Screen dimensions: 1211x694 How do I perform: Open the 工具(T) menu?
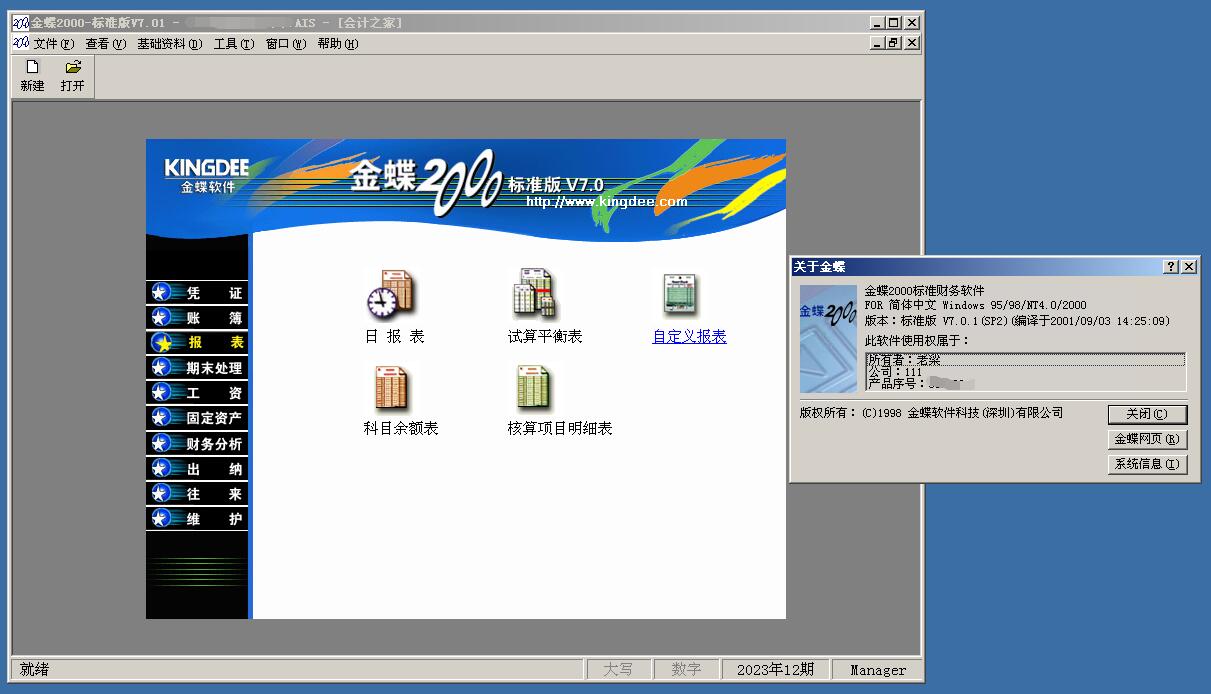click(x=234, y=44)
